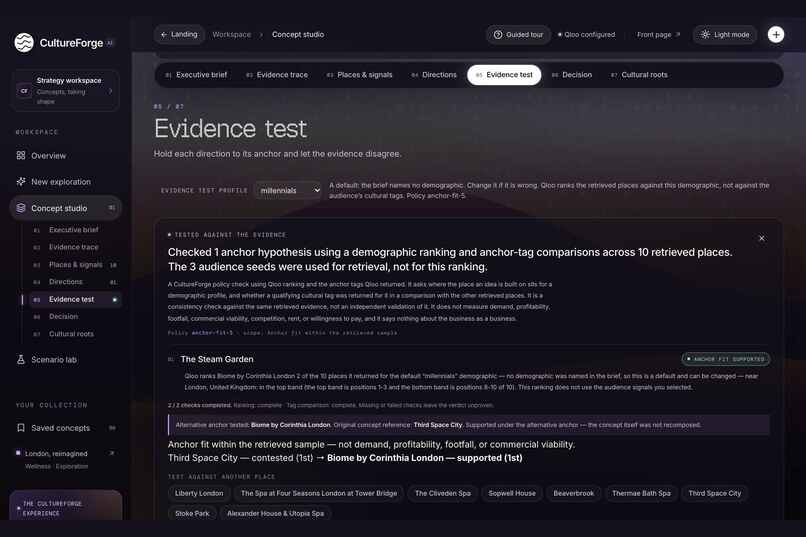Click Qloo configured status

click(587, 34)
